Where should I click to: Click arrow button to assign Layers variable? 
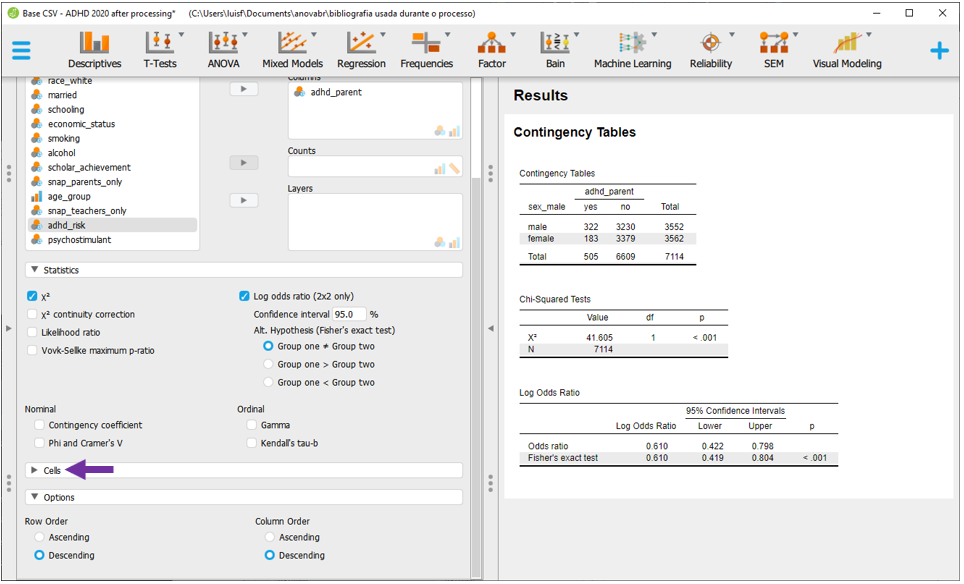(x=244, y=201)
